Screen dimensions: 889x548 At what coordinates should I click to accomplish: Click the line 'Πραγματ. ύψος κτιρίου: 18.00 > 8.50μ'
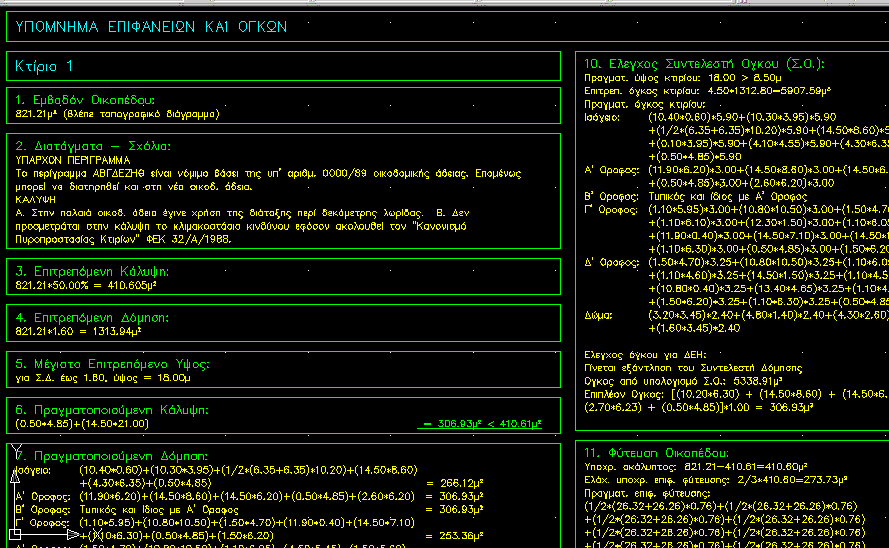coord(683,78)
